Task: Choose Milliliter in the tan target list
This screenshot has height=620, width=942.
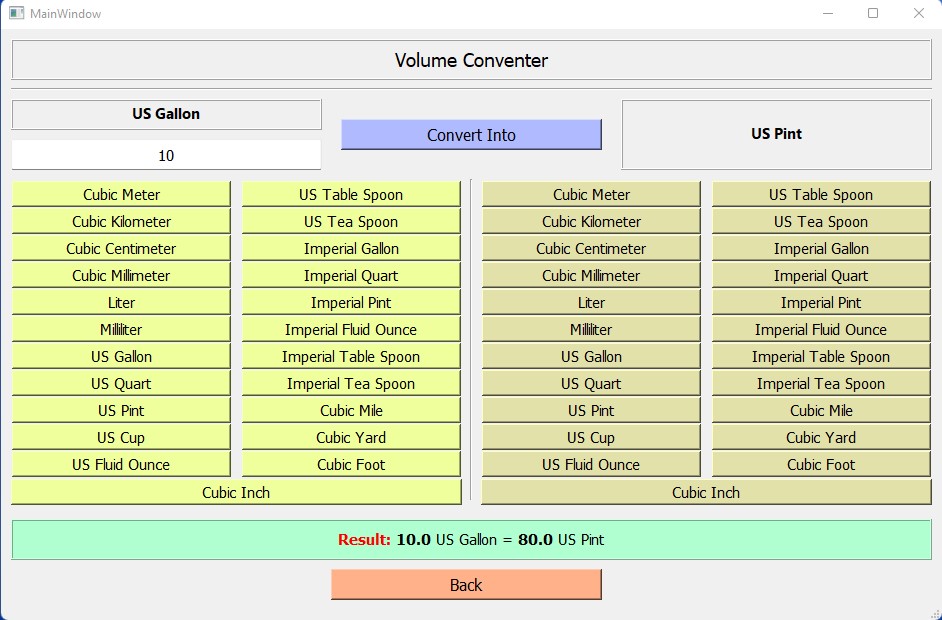Action: coord(591,330)
